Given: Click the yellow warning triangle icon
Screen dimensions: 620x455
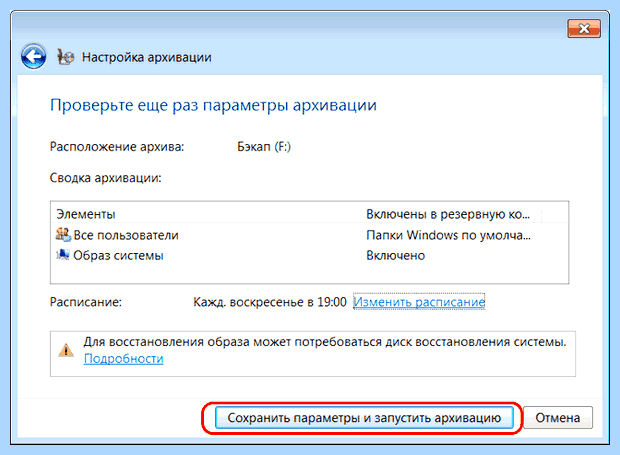Looking at the screenshot, I should click(66, 350).
